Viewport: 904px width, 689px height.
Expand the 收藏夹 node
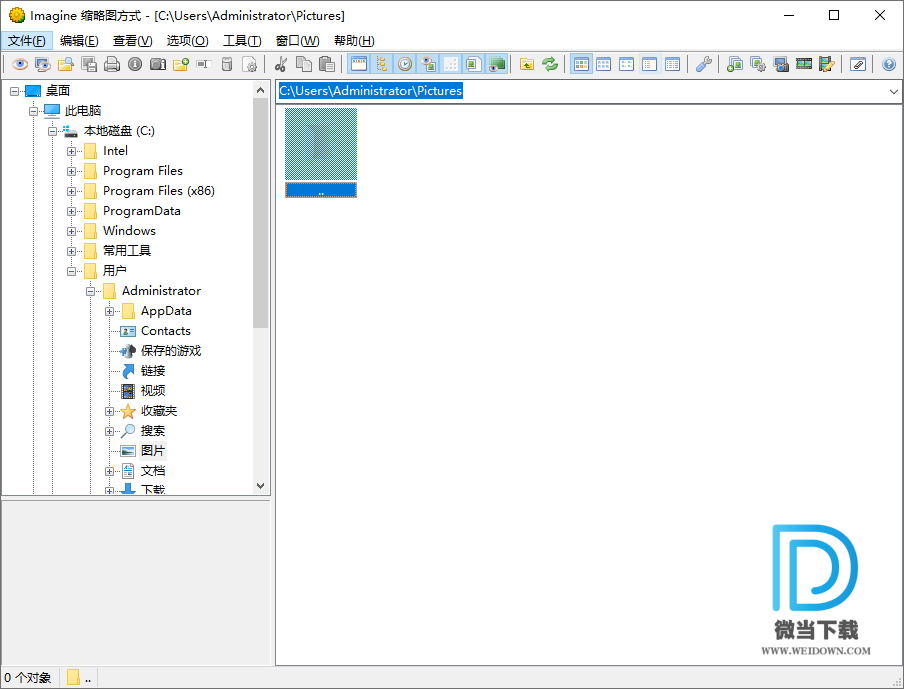[x=110, y=411]
